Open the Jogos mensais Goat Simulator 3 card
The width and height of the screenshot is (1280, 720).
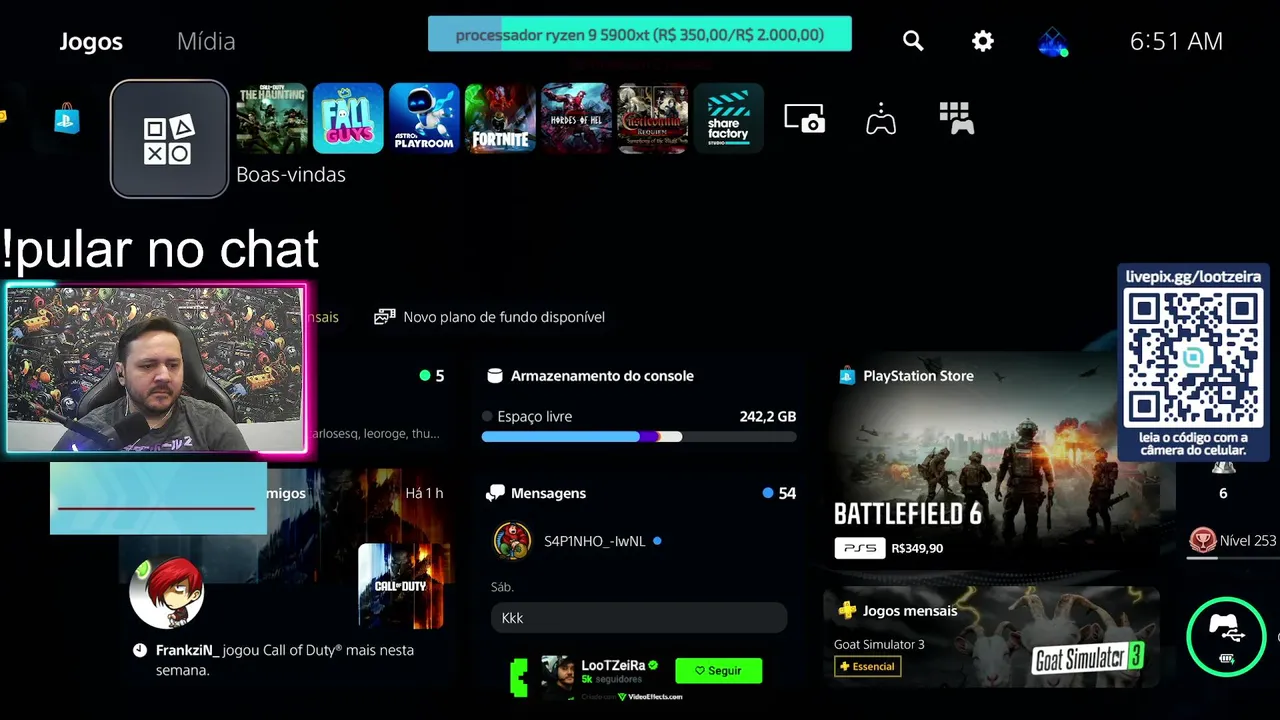992,637
